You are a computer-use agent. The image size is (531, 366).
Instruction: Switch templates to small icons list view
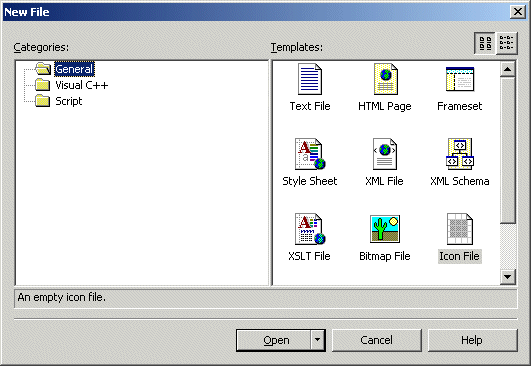click(507, 43)
